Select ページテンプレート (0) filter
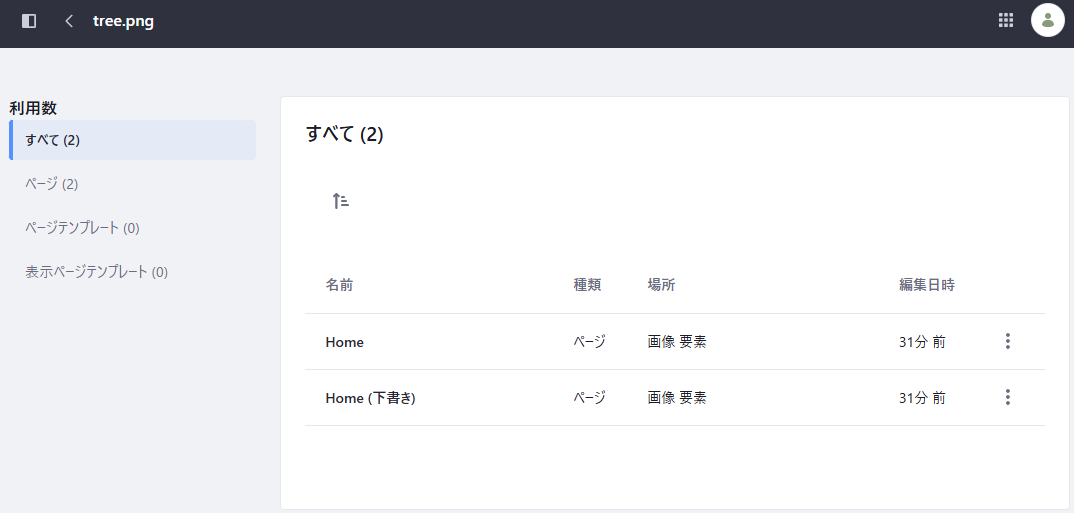Viewport: 1074px width, 513px height. 82,228
